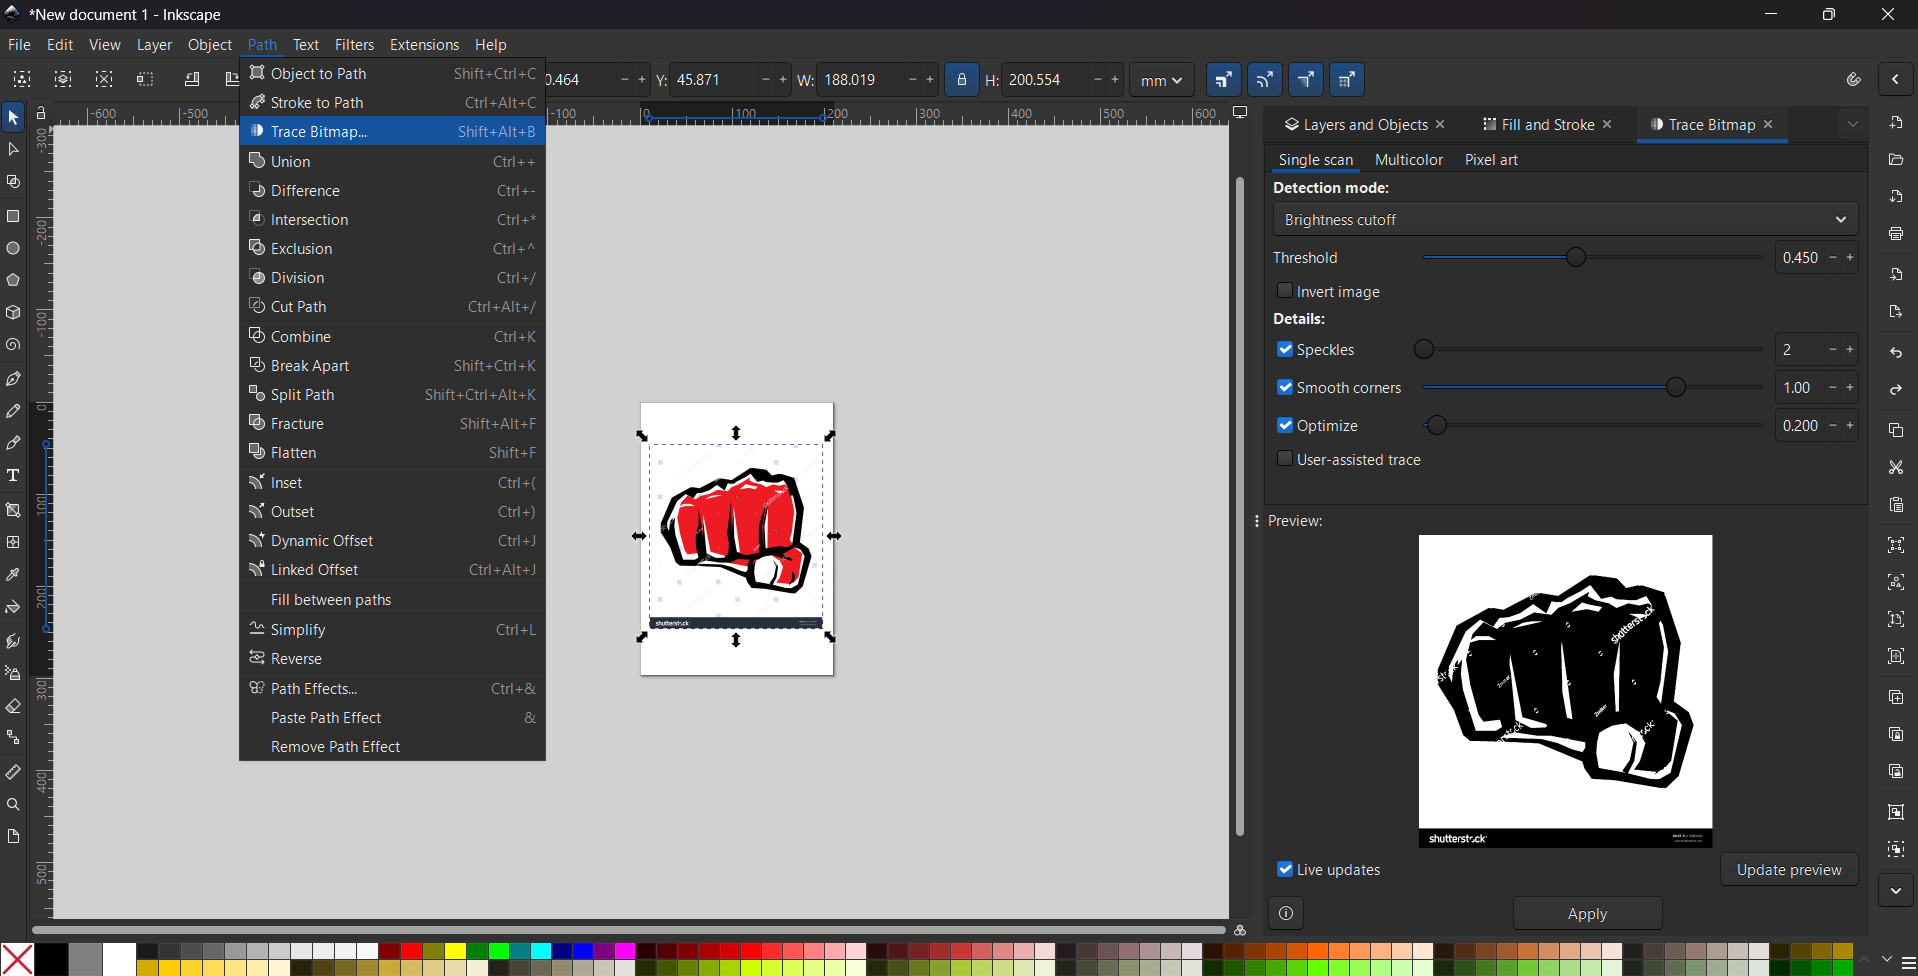The height and width of the screenshot is (976, 1918).
Task: Toggle the Live updates checkbox
Action: [x=1285, y=869]
